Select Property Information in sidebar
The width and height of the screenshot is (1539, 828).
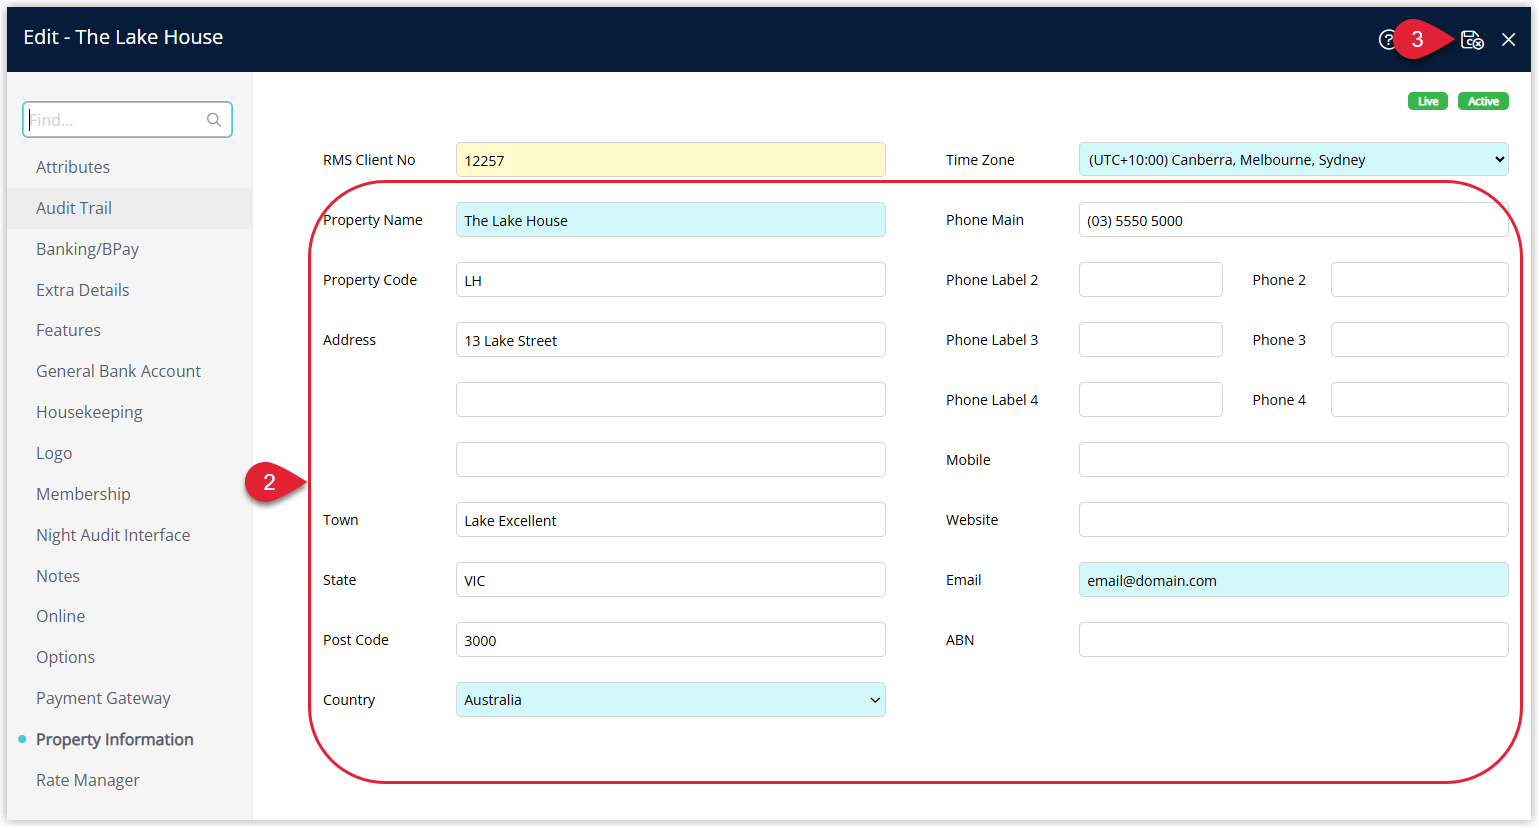(115, 739)
